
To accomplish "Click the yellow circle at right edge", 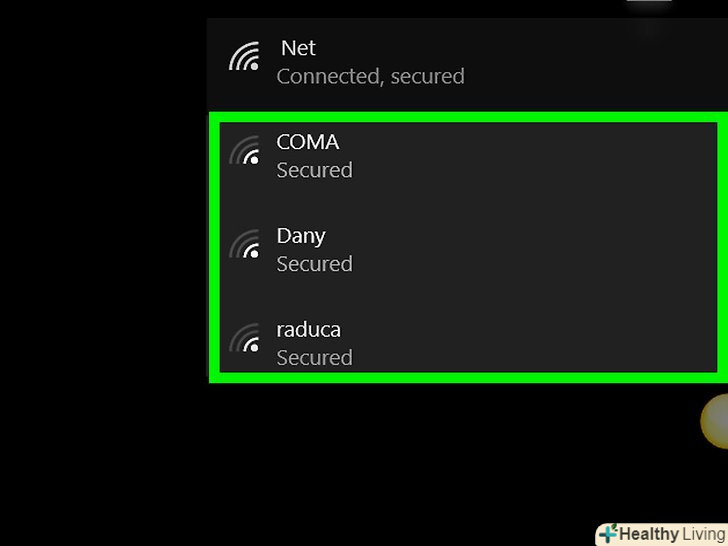I will (x=716, y=420).
